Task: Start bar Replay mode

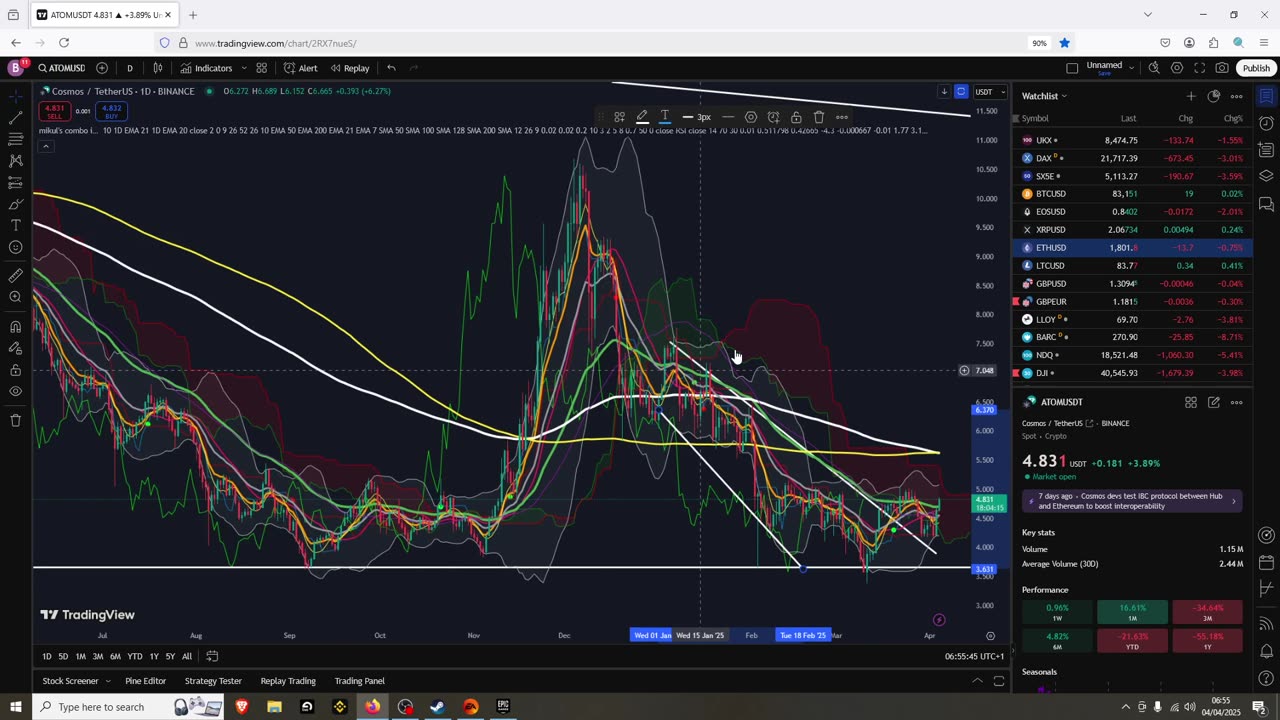Action: (349, 68)
